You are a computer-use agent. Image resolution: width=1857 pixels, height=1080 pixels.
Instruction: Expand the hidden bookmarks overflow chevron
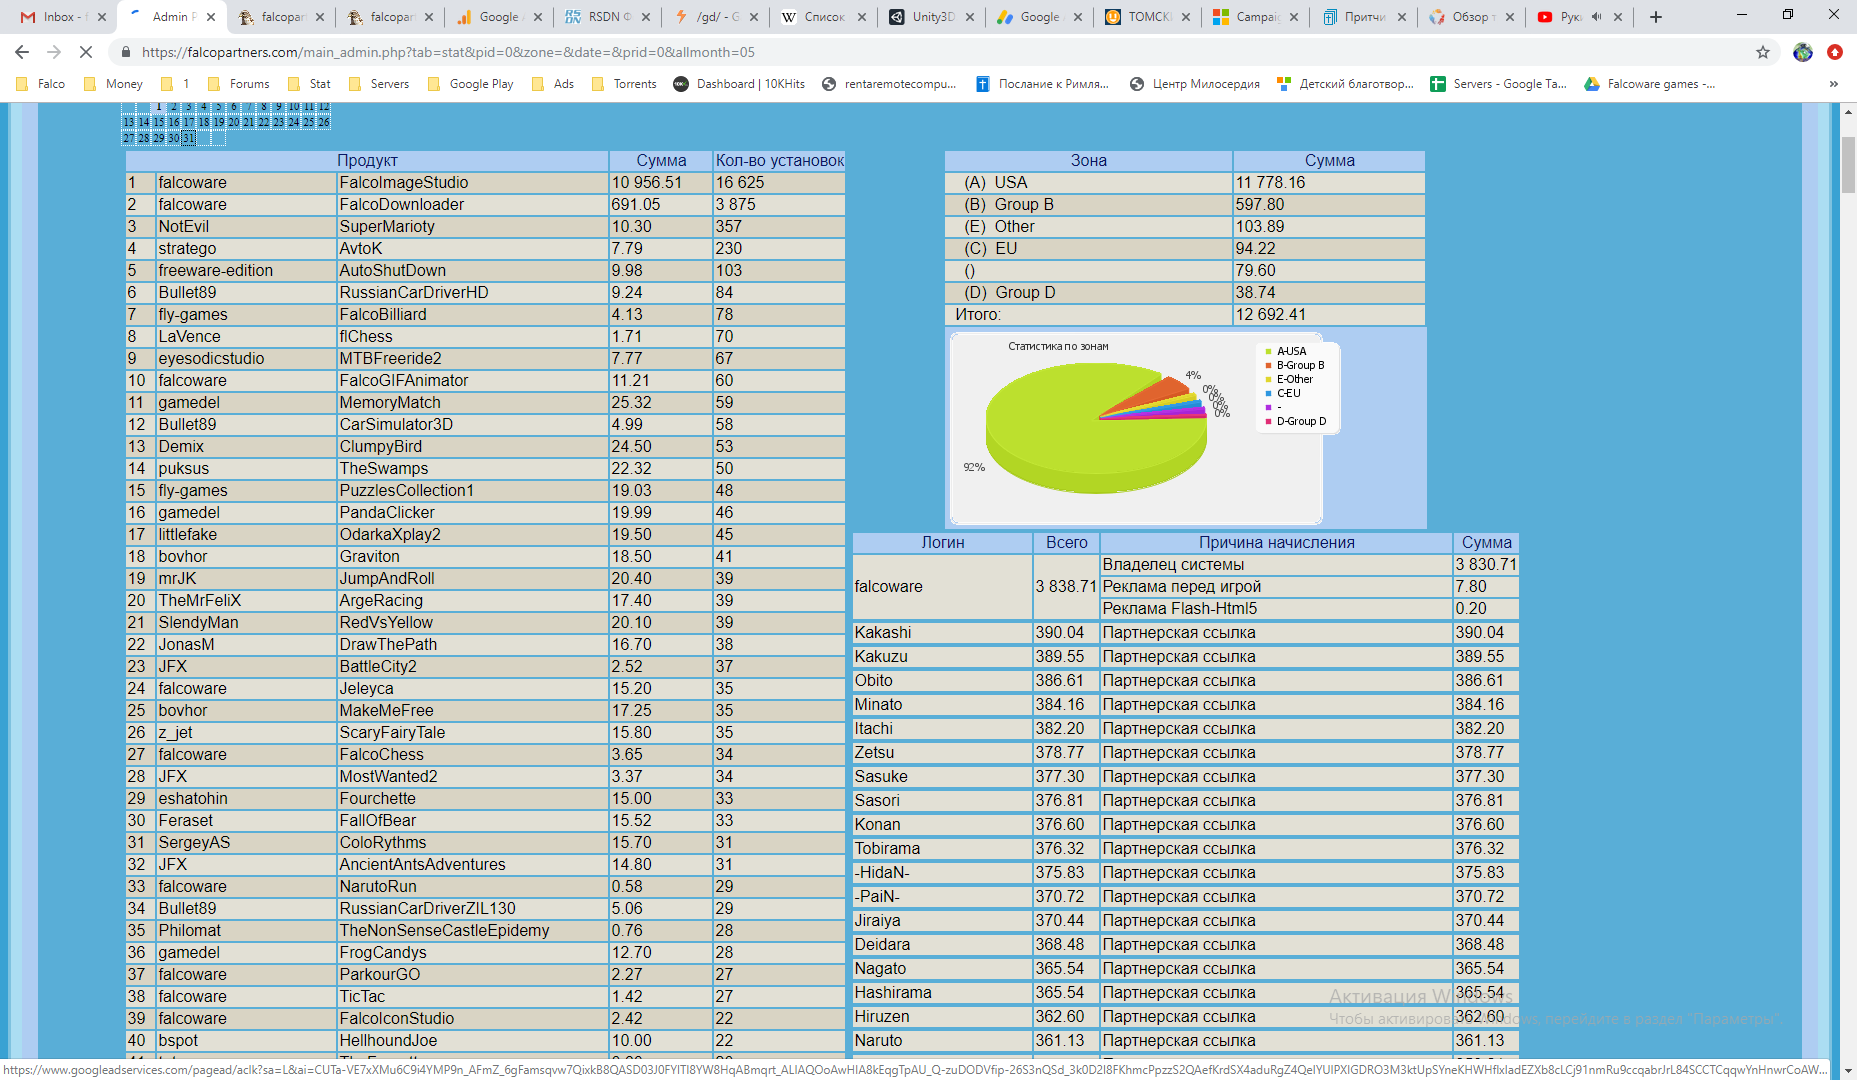(x=1833, y=84)
